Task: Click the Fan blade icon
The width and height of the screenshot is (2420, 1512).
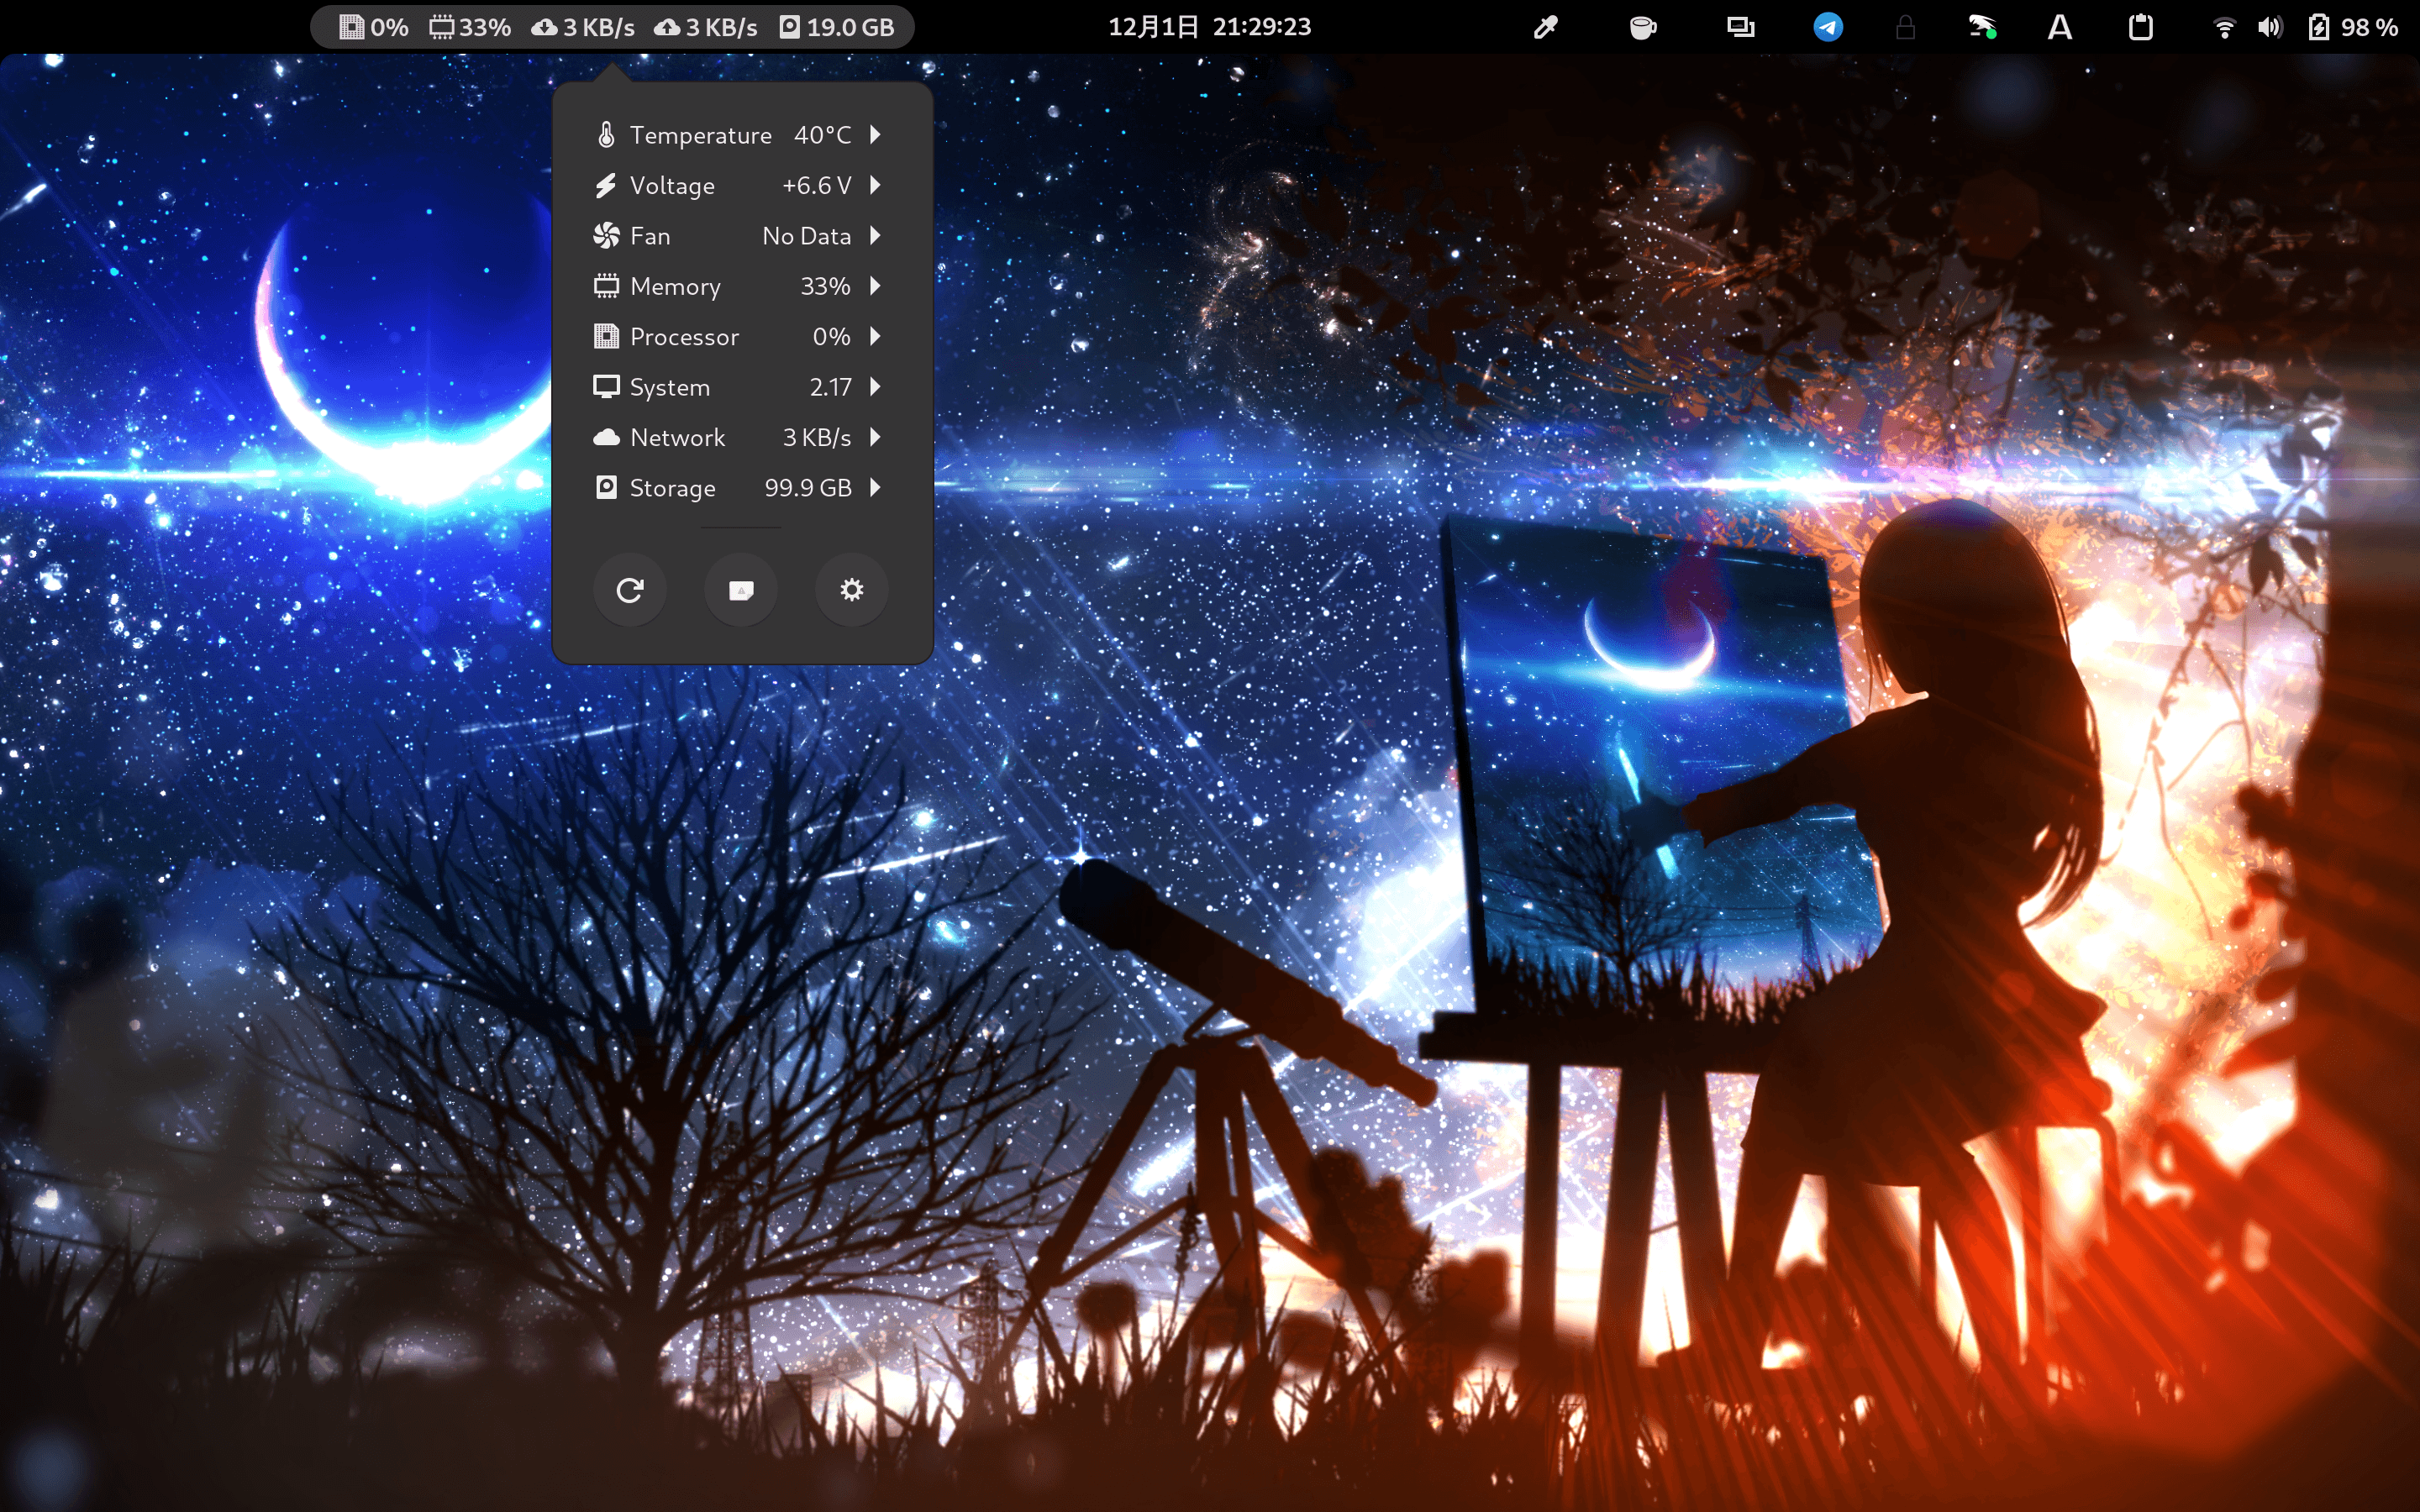Action: (606, 235)
